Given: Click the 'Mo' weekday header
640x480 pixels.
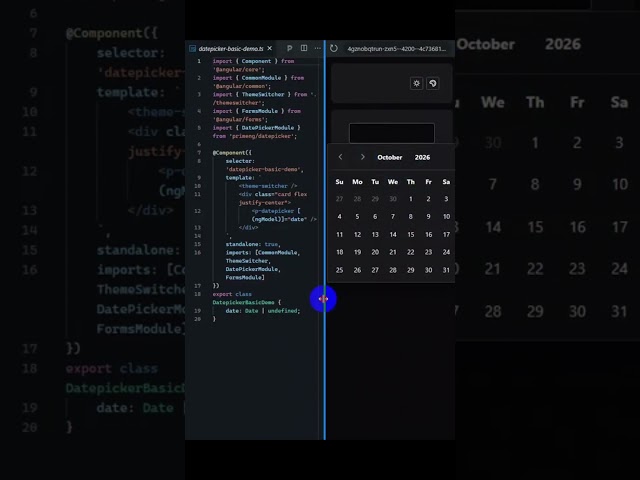Looking at the screenshot, I should point(357,182).
